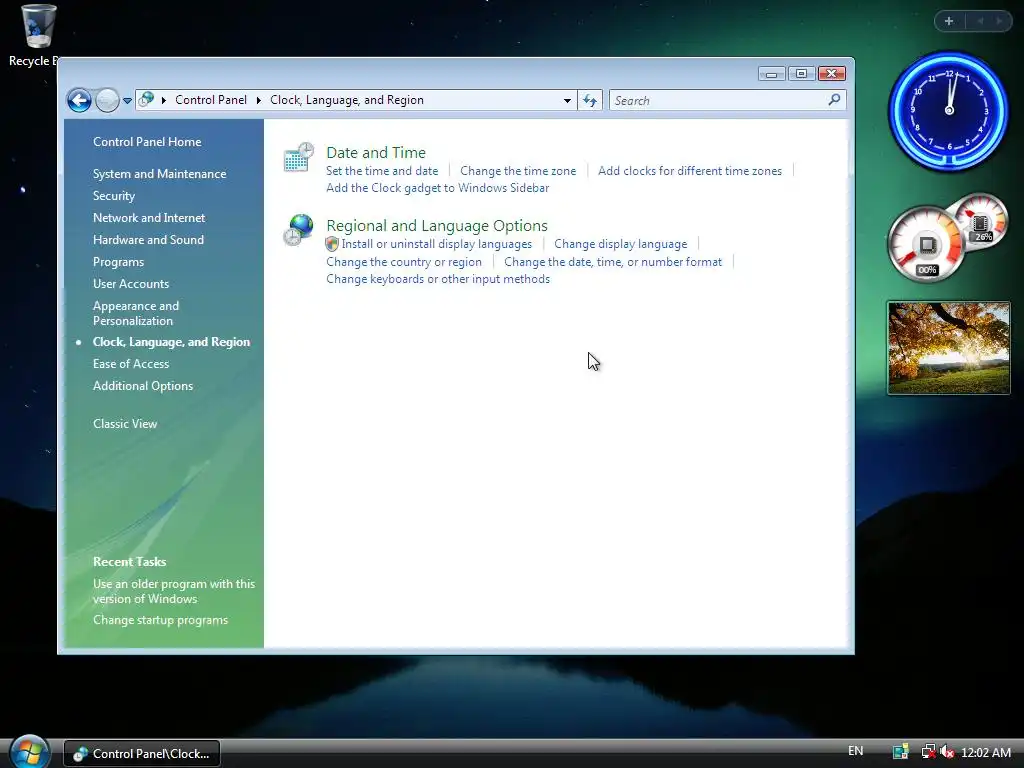Click Change keyboards or other input methods
This screenshot has width=1024, height=768.
click(438, 279)
